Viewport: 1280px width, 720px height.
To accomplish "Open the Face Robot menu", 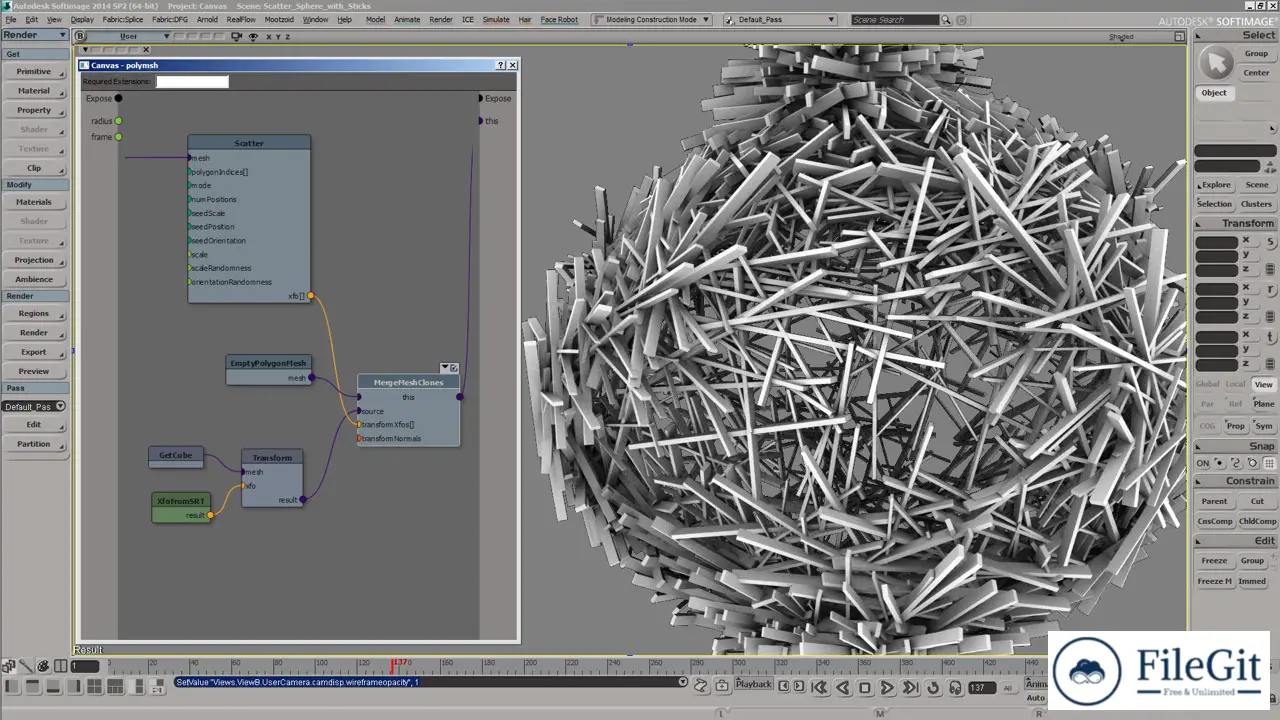I will pyautogui.click(x=559, y=19).
